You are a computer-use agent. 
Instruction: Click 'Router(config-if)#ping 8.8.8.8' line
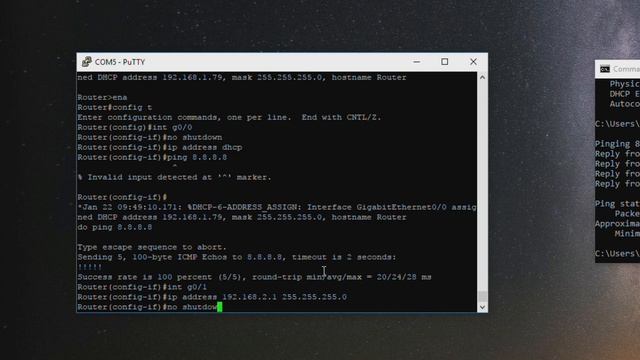(152, 157)
